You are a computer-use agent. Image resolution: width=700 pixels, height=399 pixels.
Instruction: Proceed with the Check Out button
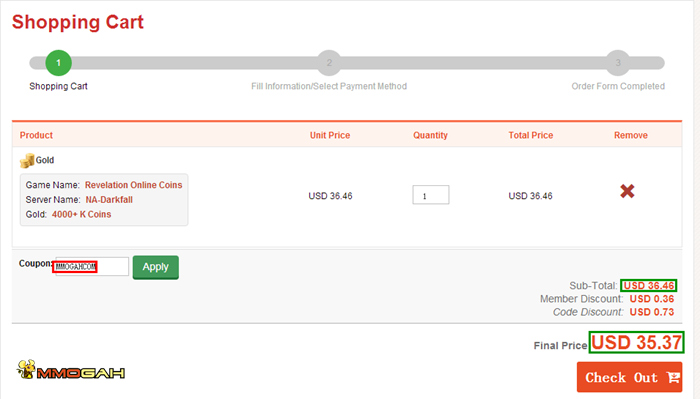pyautogui.click(x=629, y=377)
